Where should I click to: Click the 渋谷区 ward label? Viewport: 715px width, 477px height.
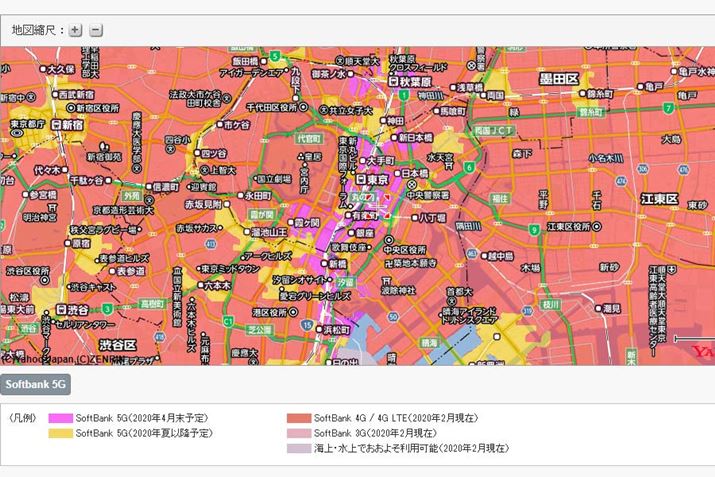pos(117,344)
